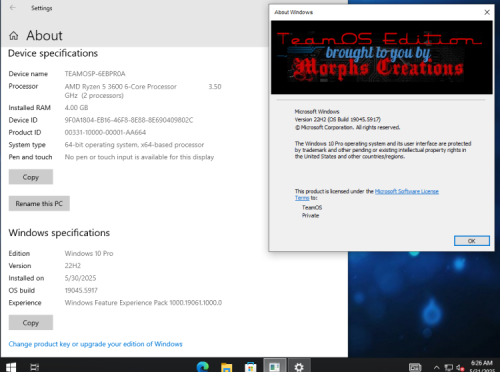Select the Edition value Windows 10 Pro
Screen dimensions: 500x372
pos(89,253)
